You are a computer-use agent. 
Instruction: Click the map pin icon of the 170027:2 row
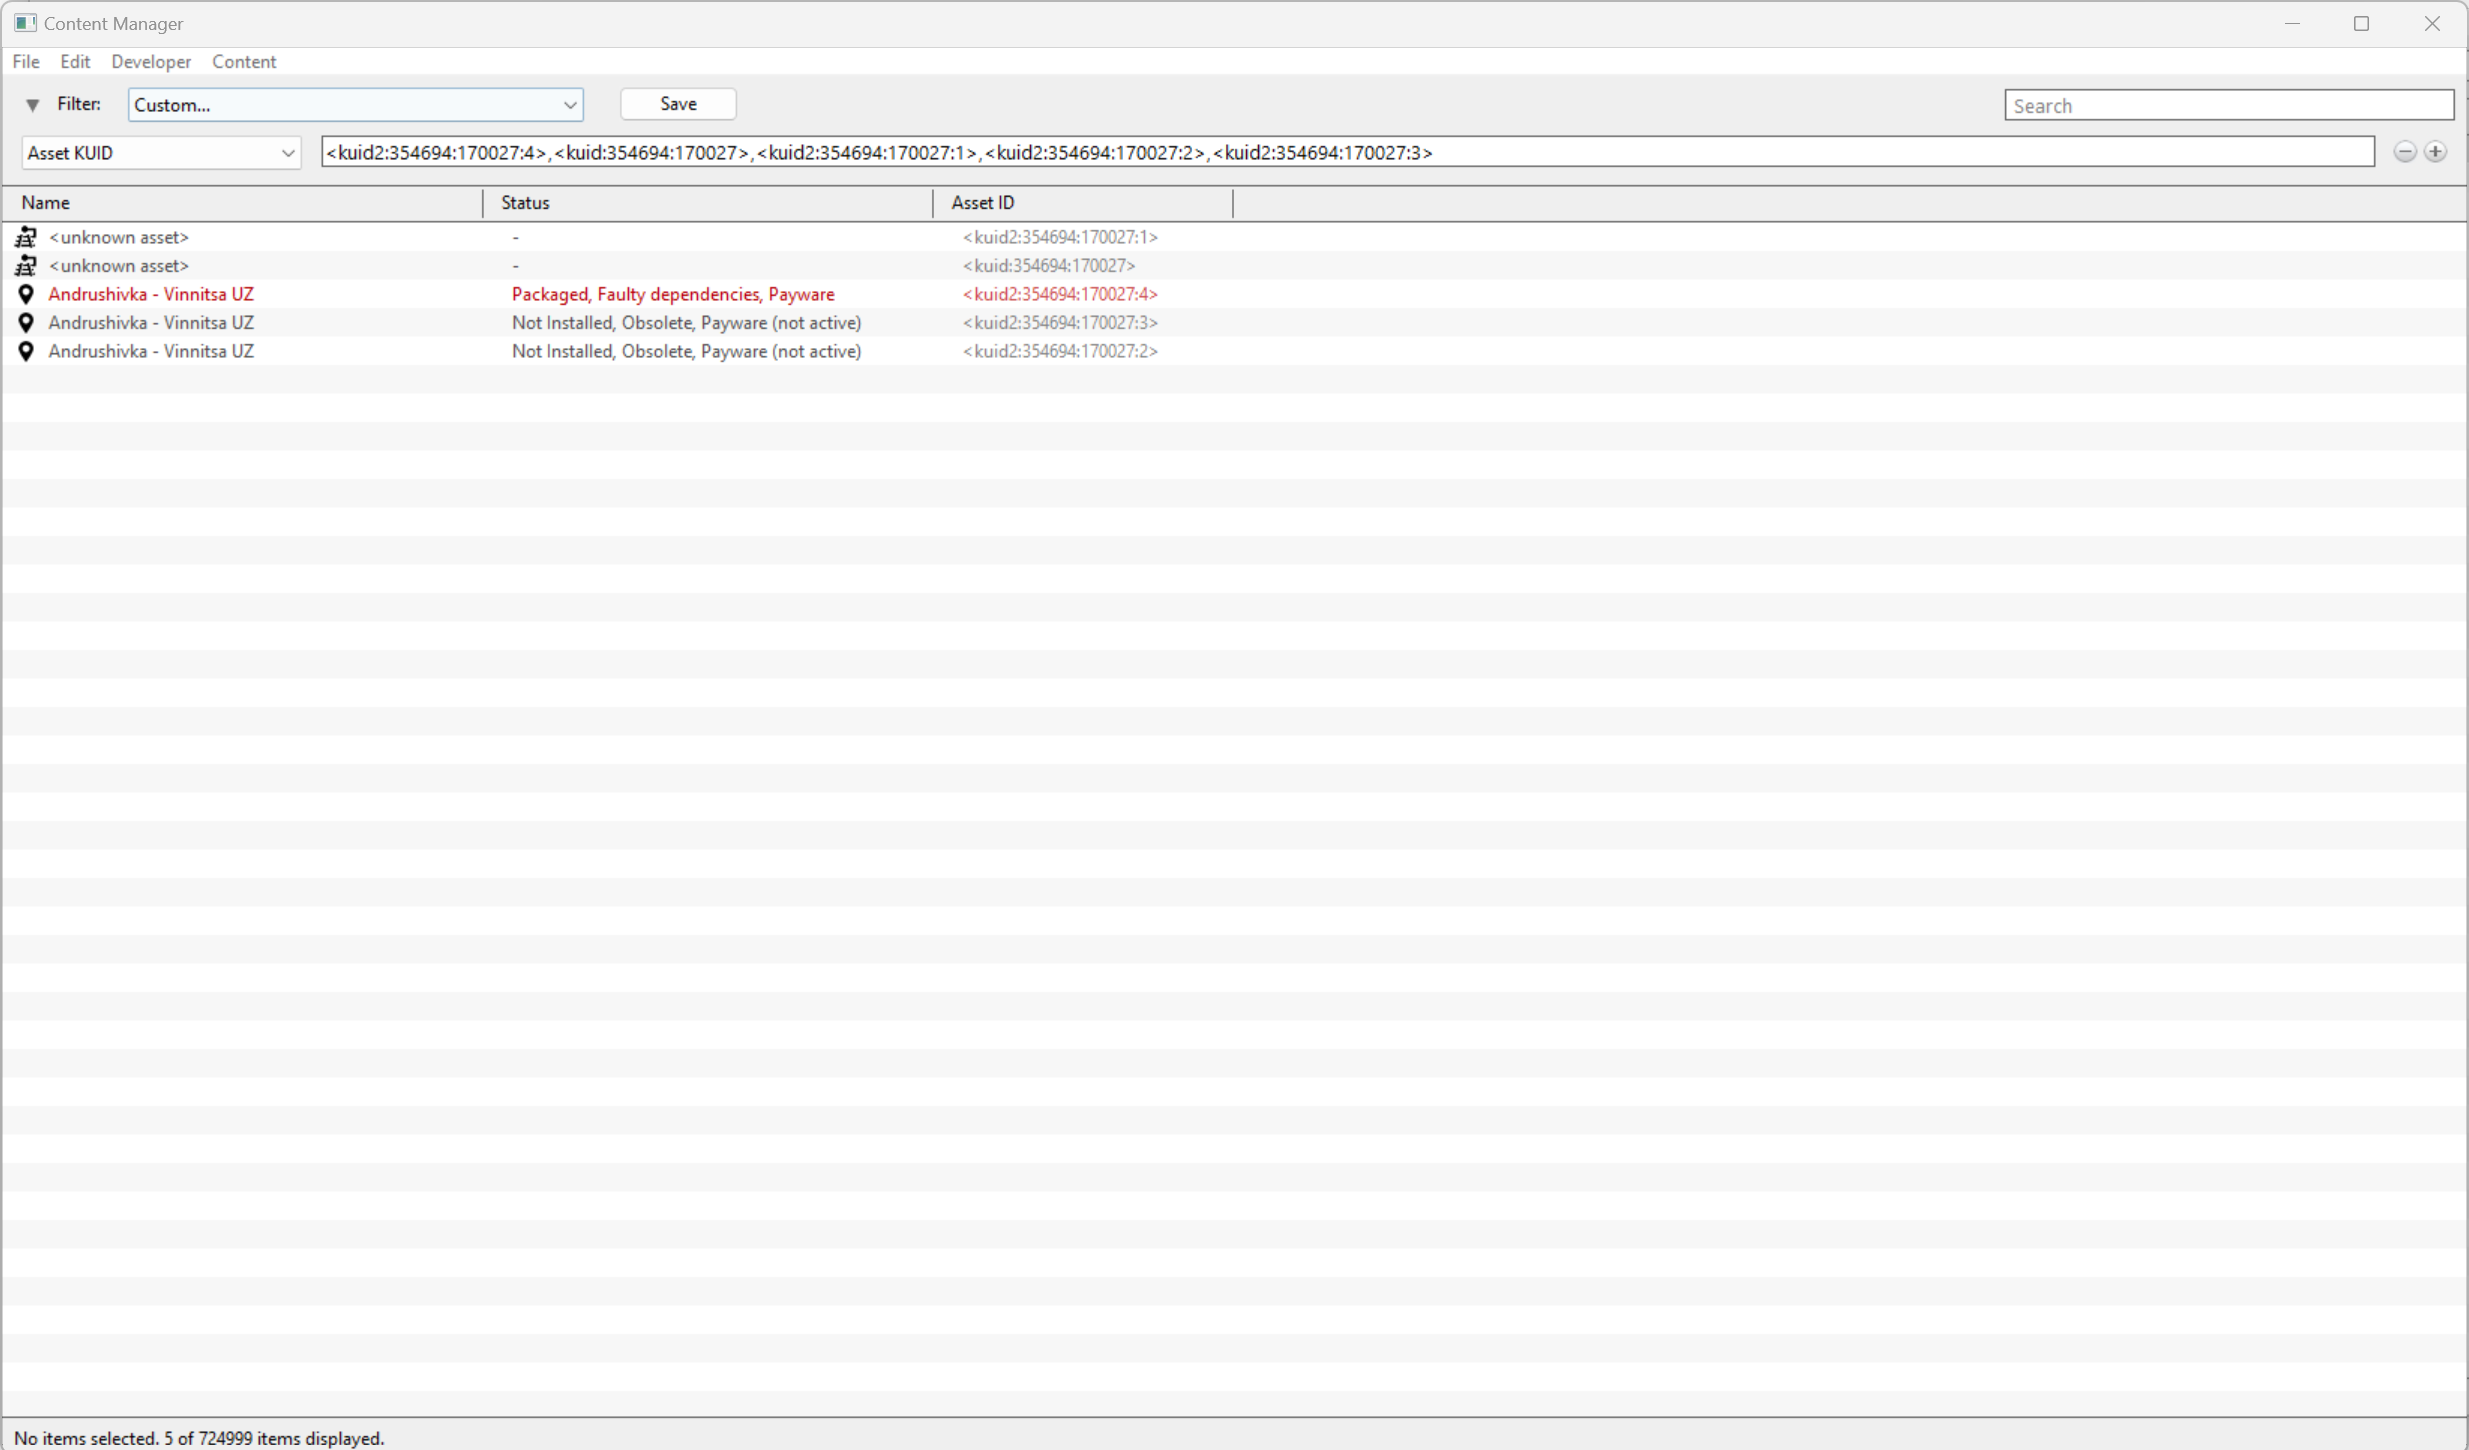click(26, 351)
